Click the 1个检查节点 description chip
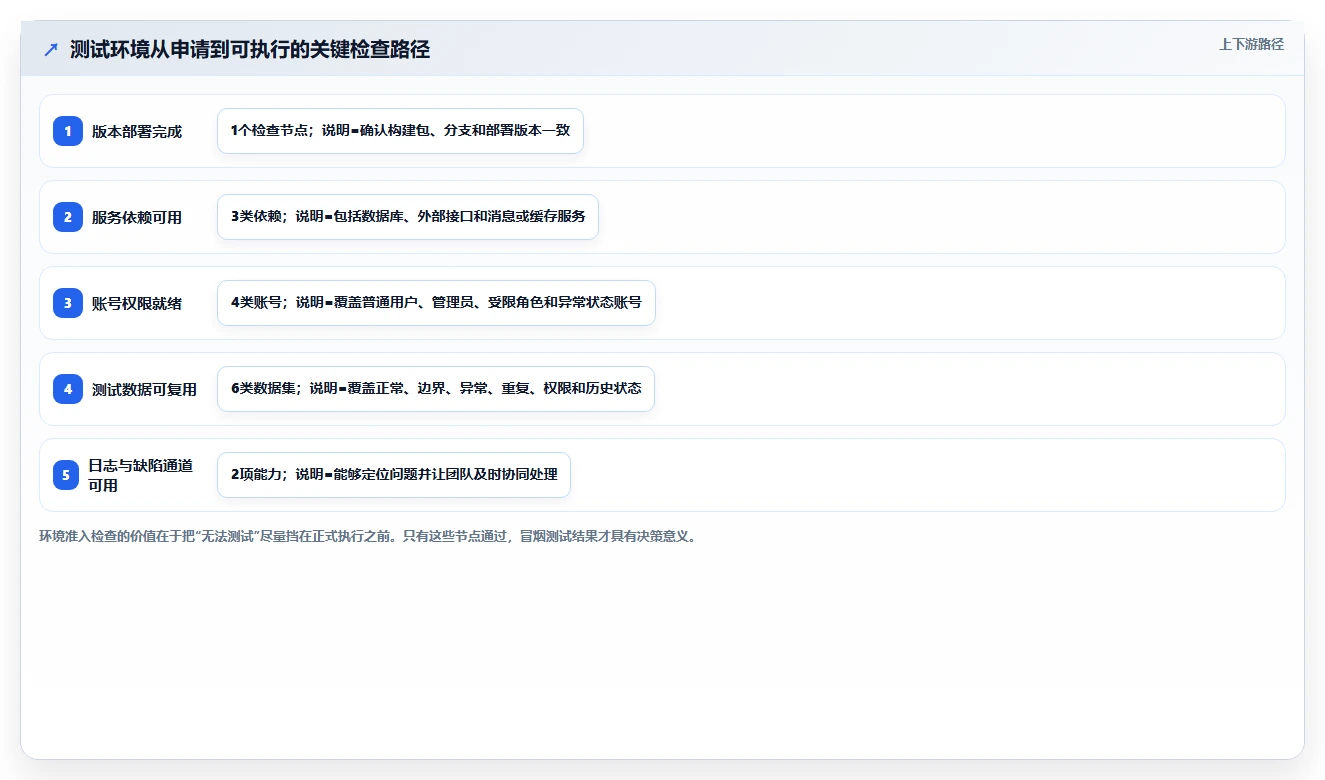The width and height of the screenshot is (1325, 780). tap(400, 131)
